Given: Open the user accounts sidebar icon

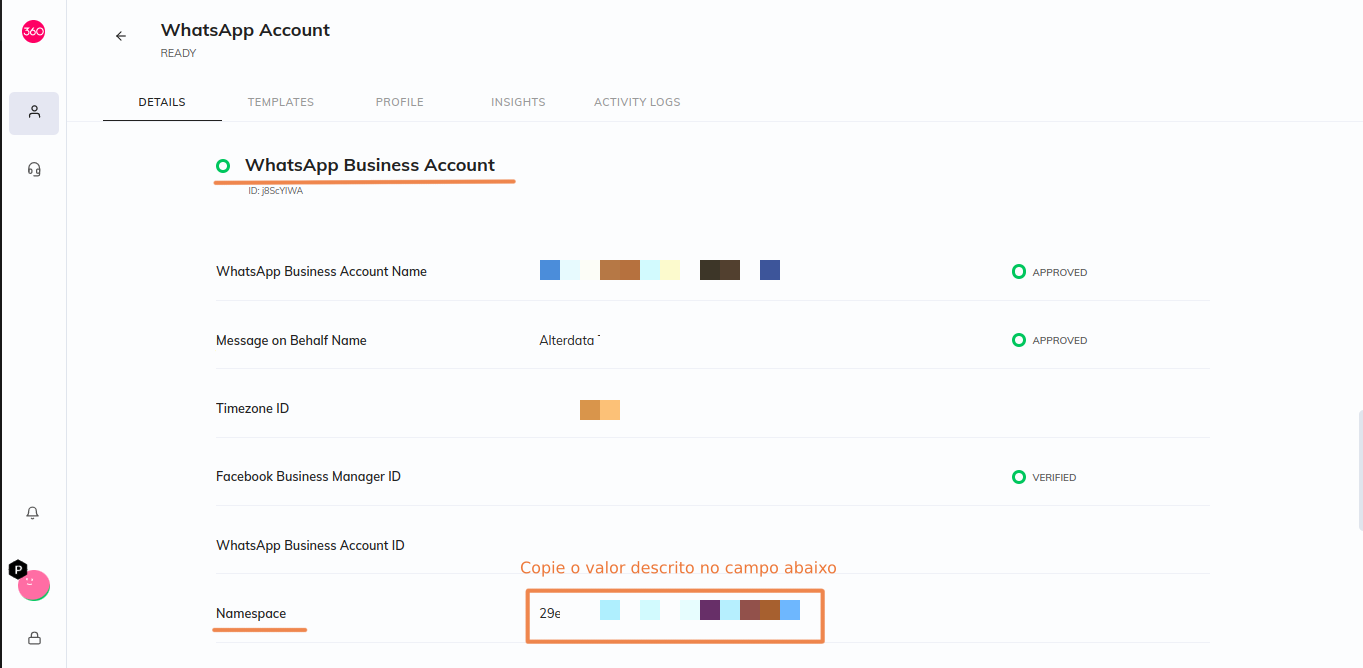Looking at the screenshot, I should (x=34, y=113).
